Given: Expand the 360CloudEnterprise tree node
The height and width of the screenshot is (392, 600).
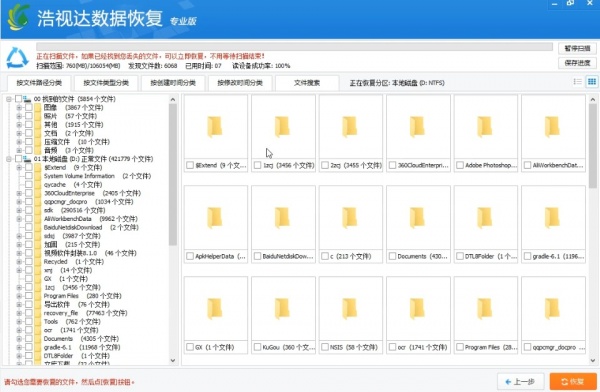Looking at the screenshot, I should pyautogui.click(x=19, y=193).
